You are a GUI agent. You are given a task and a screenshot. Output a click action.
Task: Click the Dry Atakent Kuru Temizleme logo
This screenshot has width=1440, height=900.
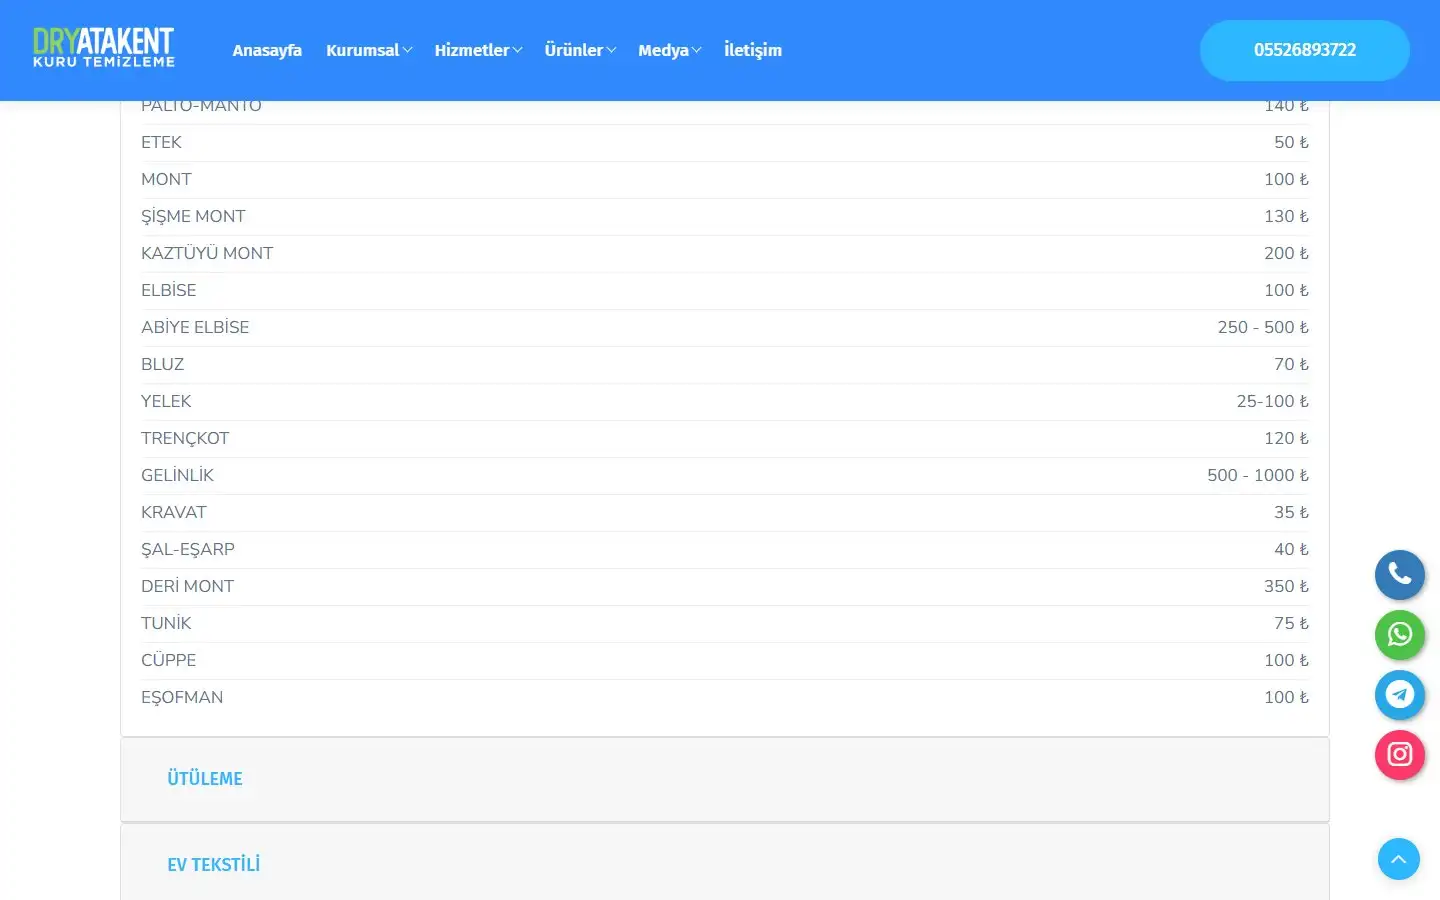pyautogui.click(x=104, y=48)
